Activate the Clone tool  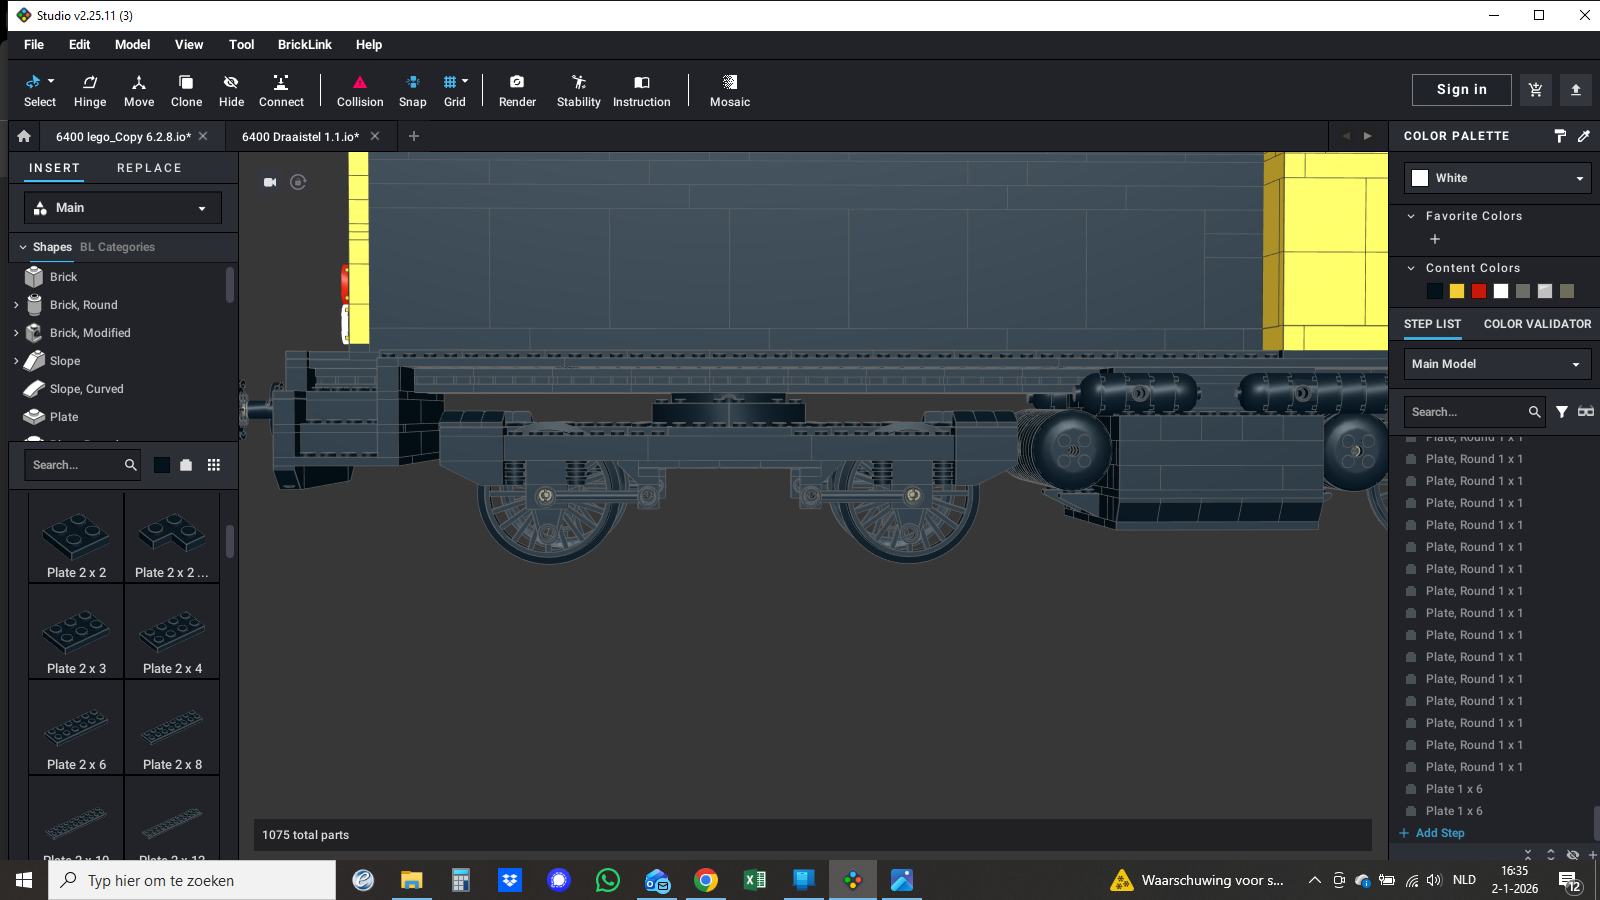tap(186, 90)
